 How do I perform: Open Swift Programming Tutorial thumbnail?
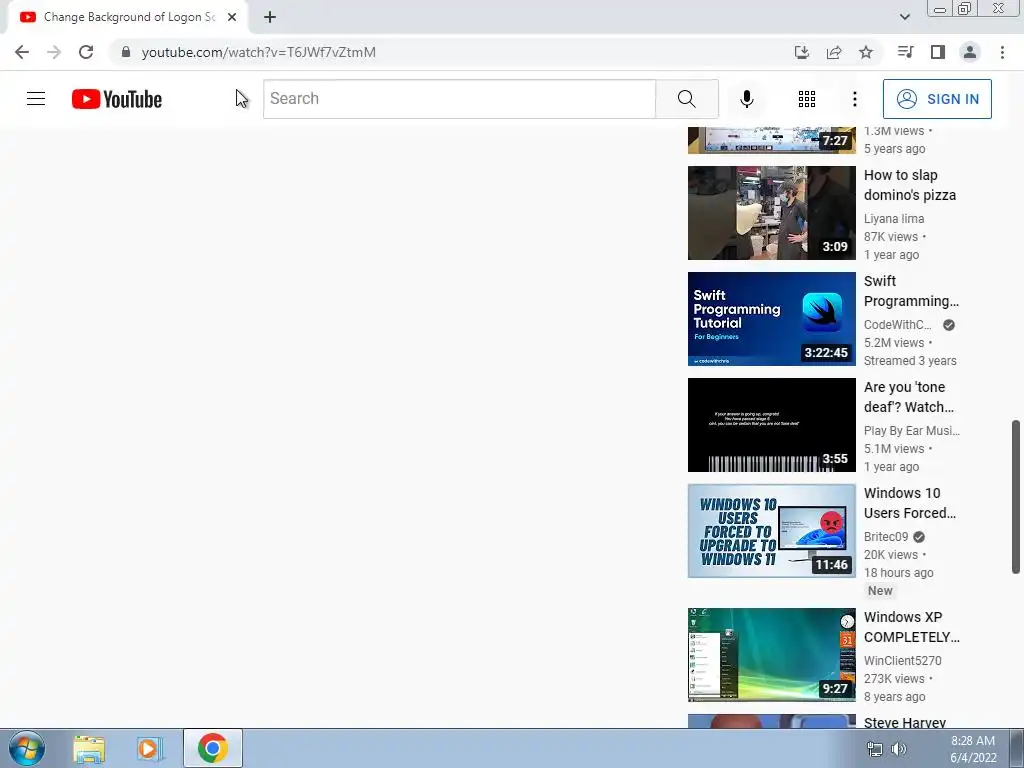(x=771, y=319)
